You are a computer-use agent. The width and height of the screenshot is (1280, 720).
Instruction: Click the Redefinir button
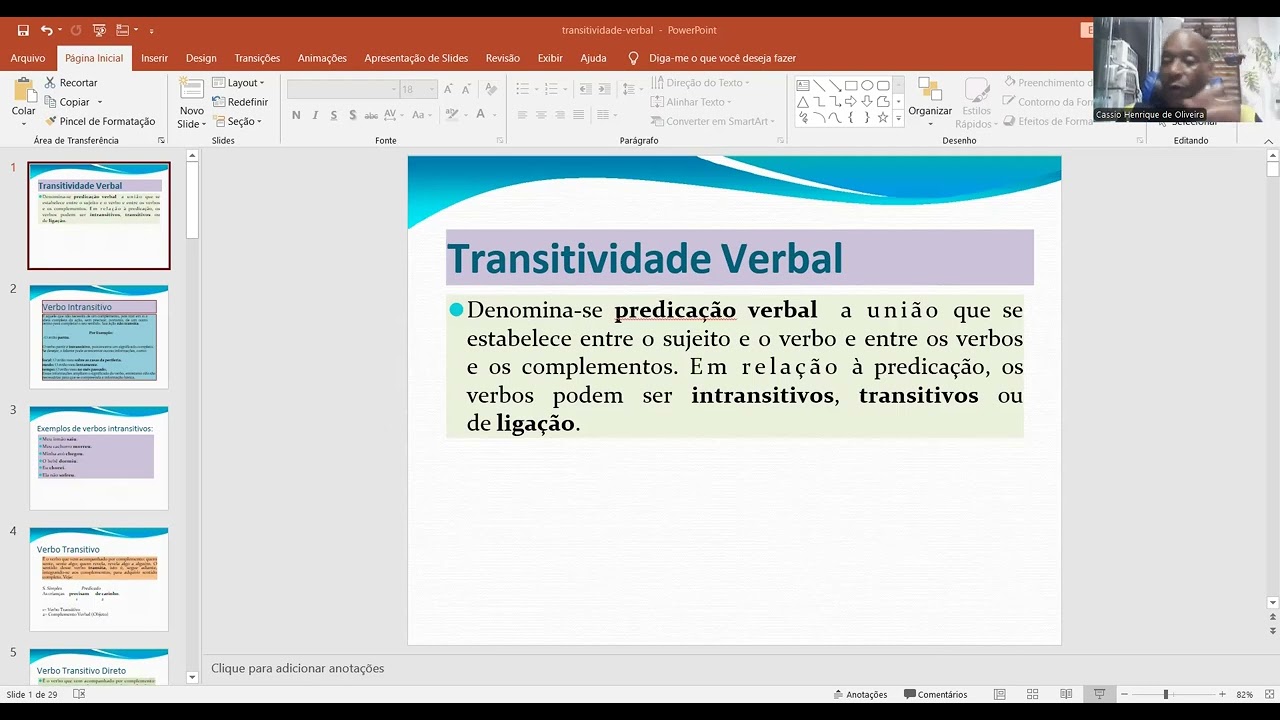click(x=240, y=102)
